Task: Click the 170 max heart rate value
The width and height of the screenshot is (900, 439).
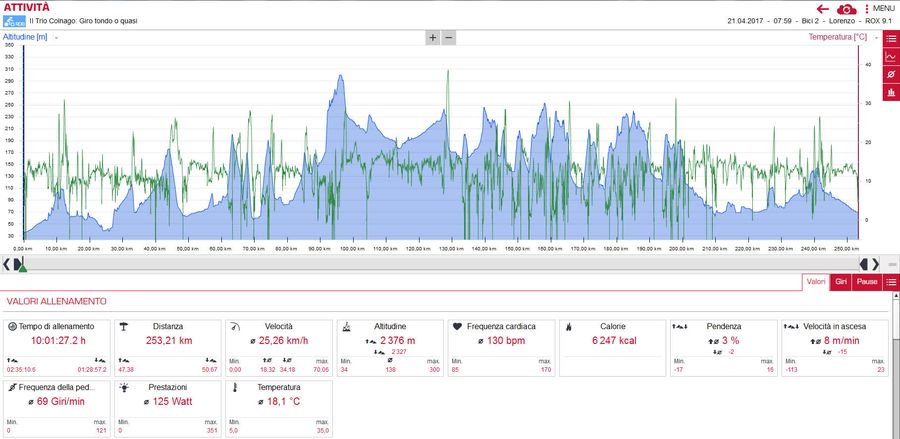Action: coord(546,370)
